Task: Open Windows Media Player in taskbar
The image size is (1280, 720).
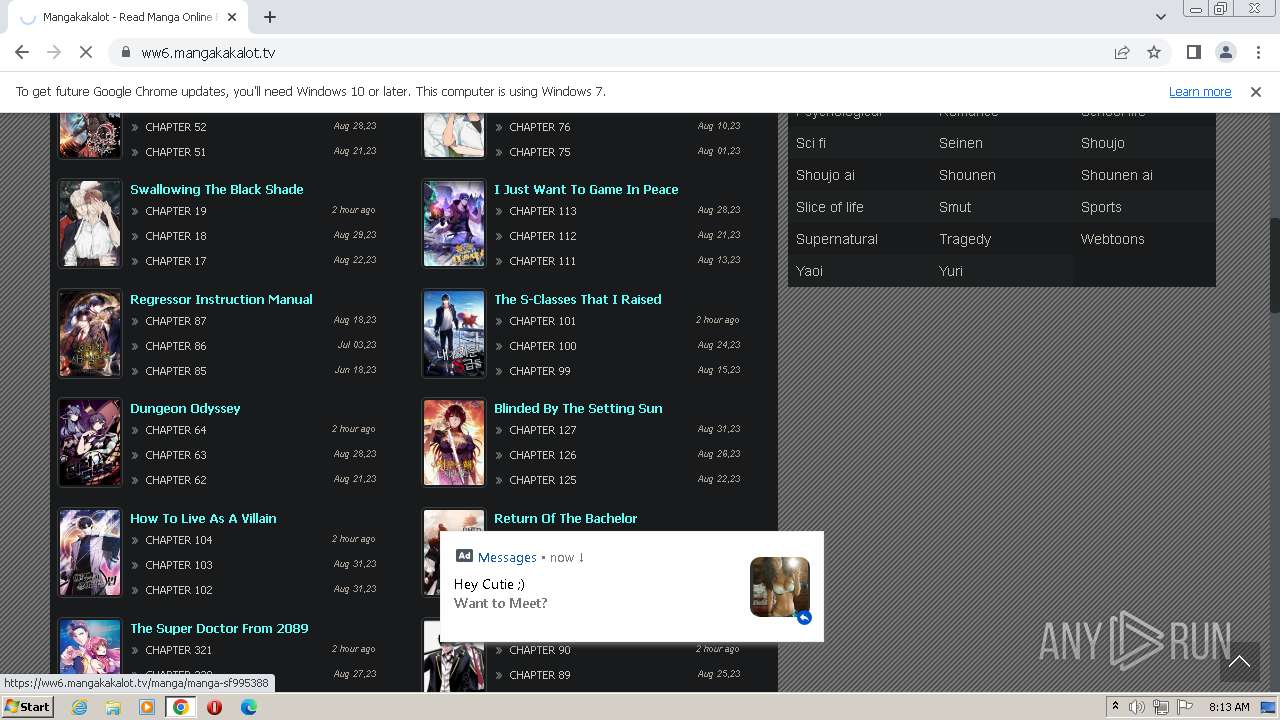Action: tap(147, 707)
